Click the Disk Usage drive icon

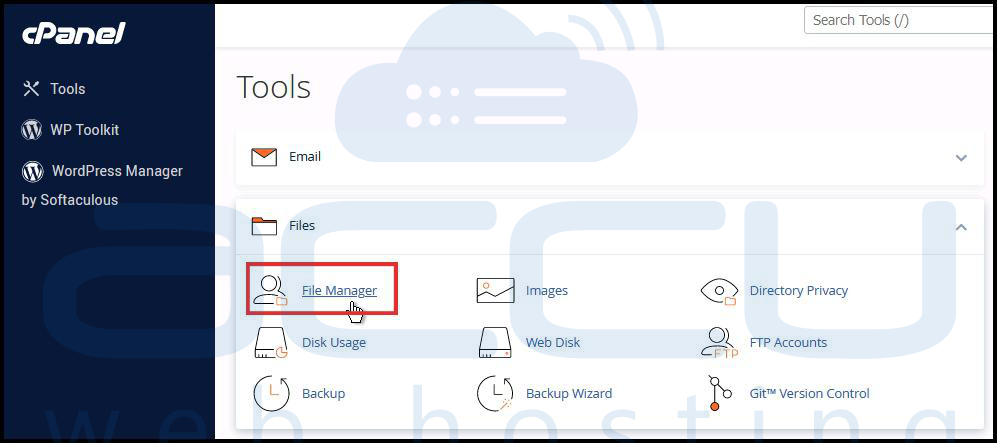271,343
